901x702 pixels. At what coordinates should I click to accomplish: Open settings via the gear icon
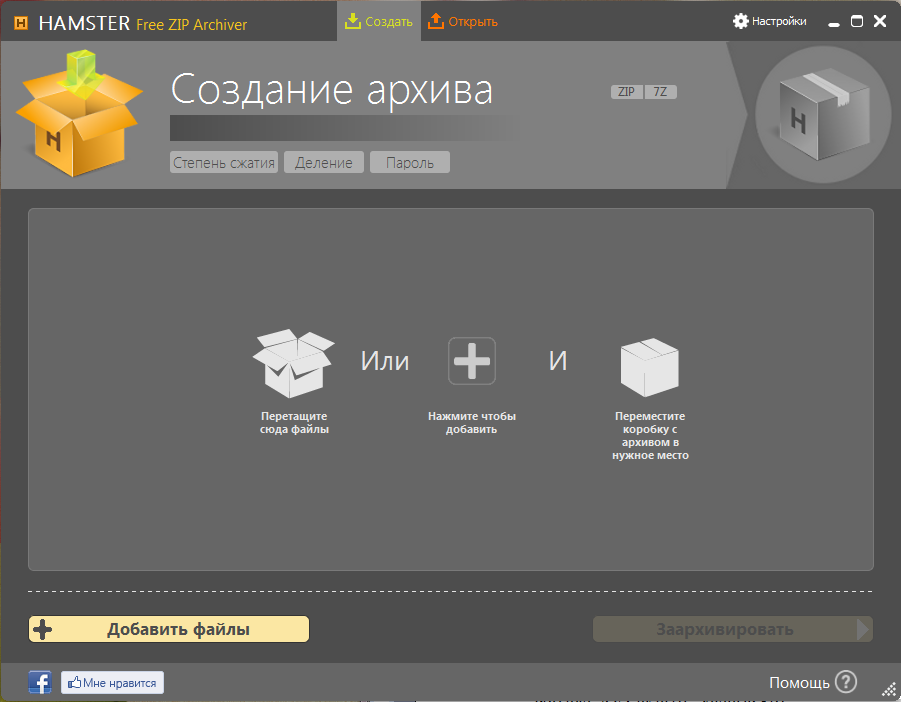[741, 21]
